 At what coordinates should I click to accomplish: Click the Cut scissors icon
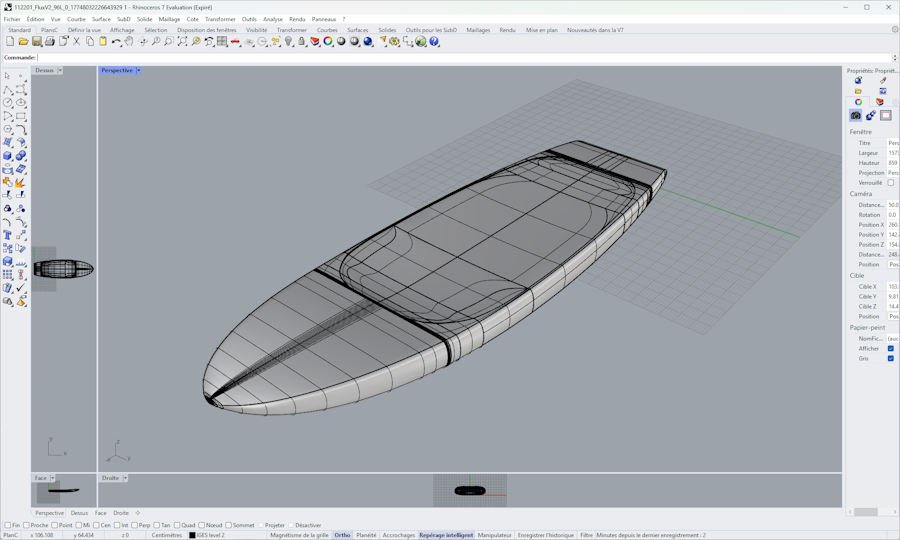(x=76, y=42)
